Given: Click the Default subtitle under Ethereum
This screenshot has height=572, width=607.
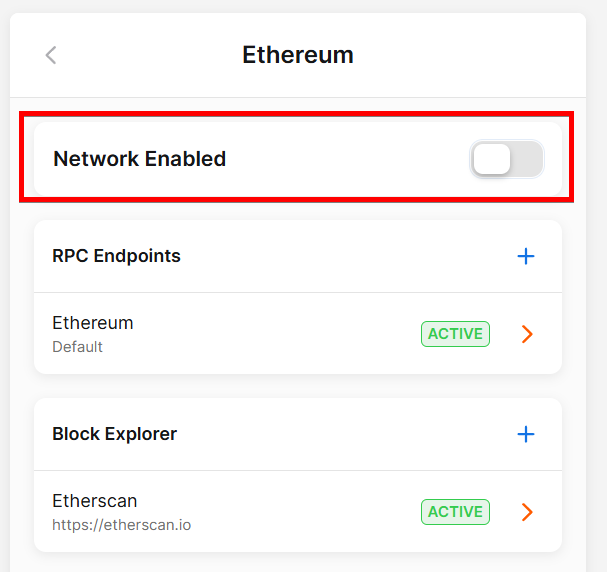Looking at the screenshot, I should pos(77,347).
